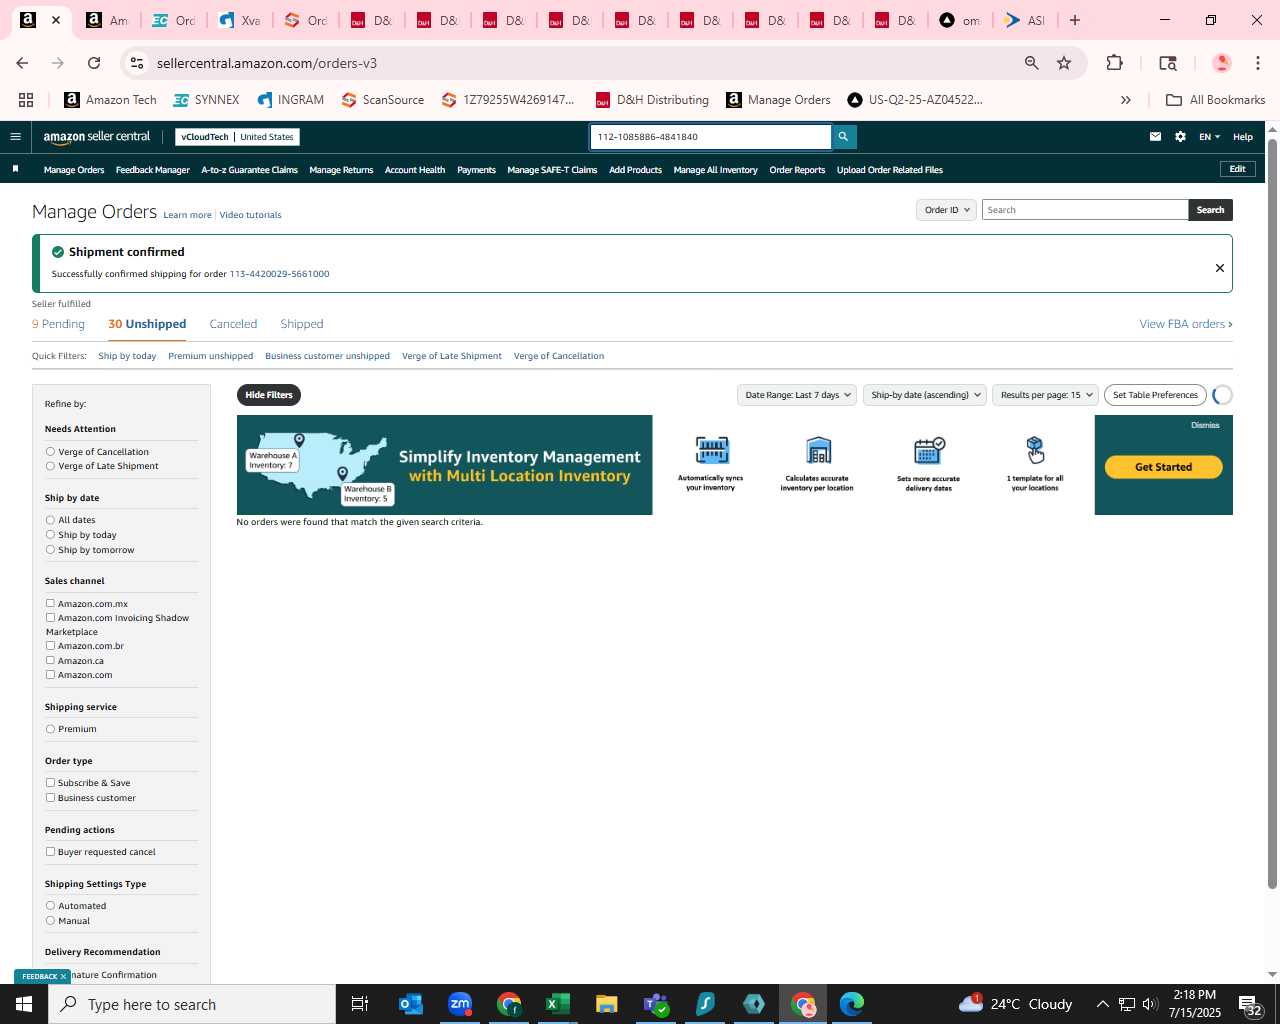1280x1024 pixels.
Task: Open the vCloudTech United States account switcher
Action: (237, 137)
